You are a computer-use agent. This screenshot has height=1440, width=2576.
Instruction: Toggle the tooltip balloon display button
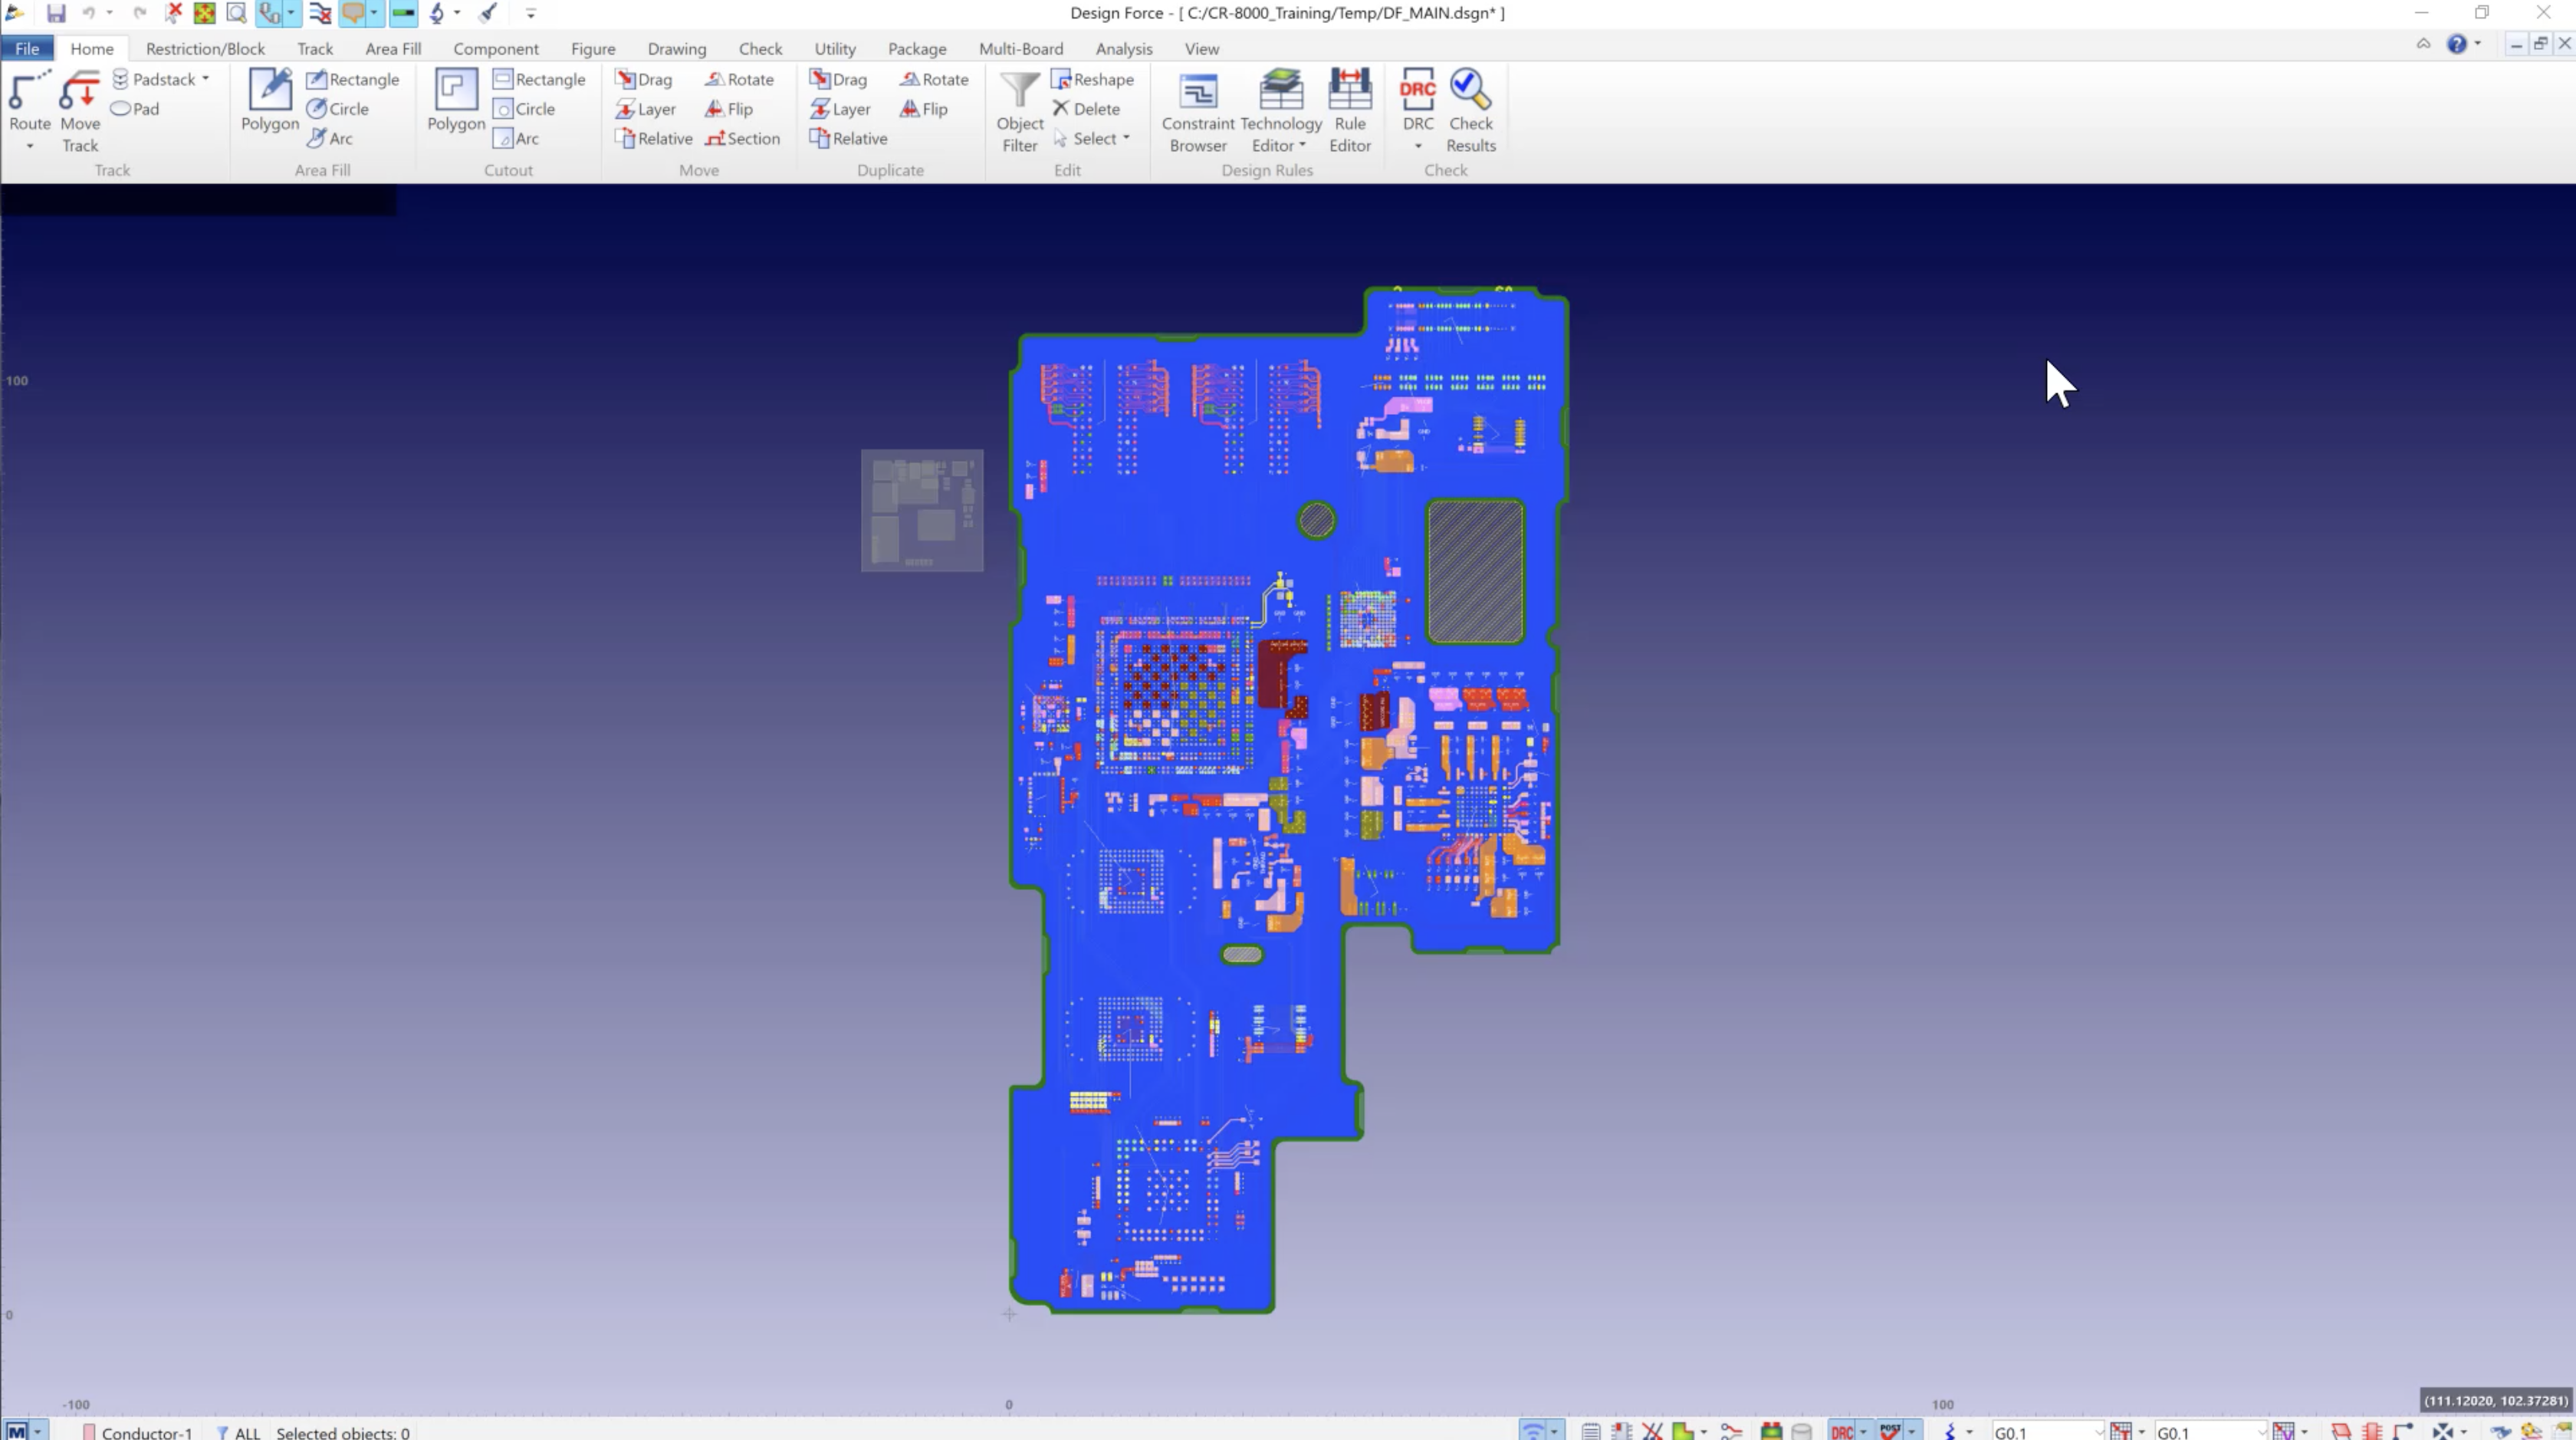pos(352,13)
